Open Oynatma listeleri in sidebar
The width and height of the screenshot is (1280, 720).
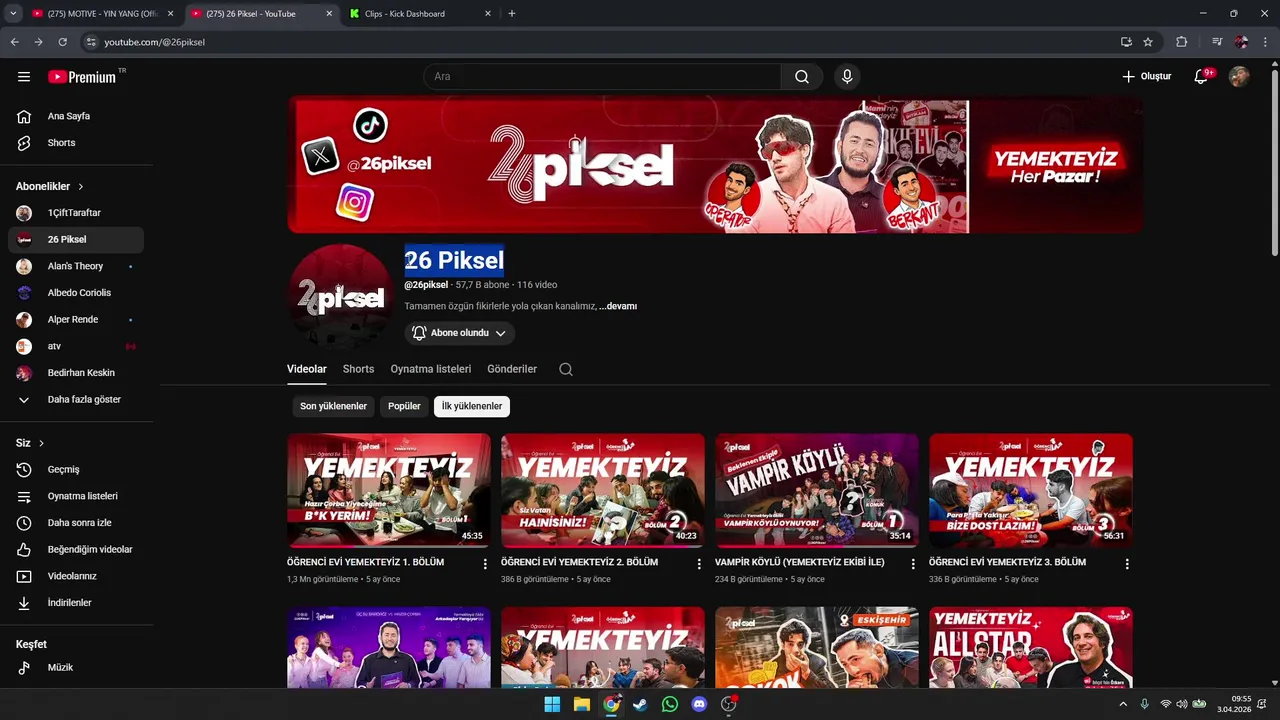[76, 496]
